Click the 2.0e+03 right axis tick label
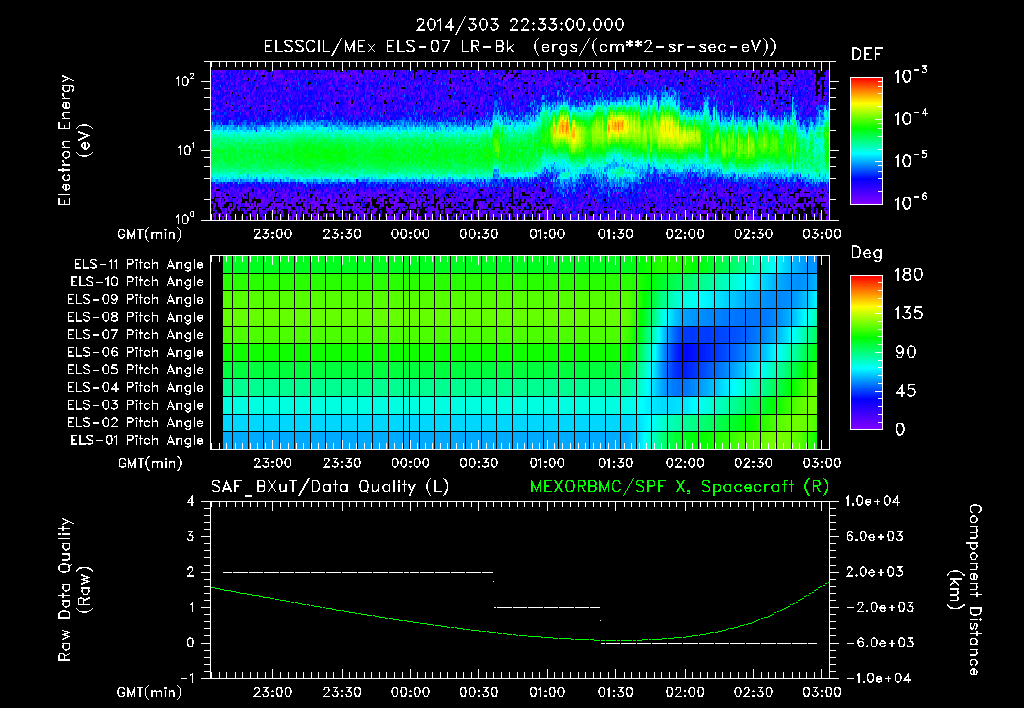The width and height of the screenshot is (1024, 708). (874, 572)
